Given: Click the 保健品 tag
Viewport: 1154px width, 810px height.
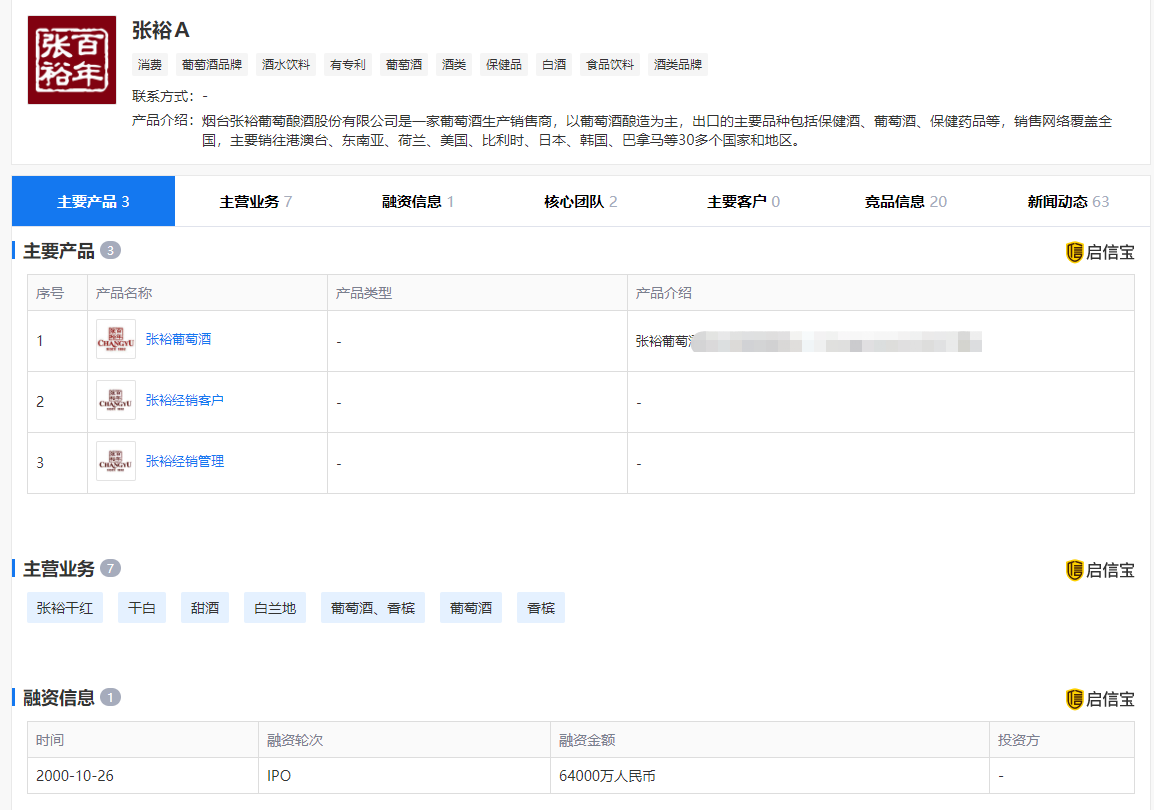Looking at the screenshot, I should pos(504,65).
